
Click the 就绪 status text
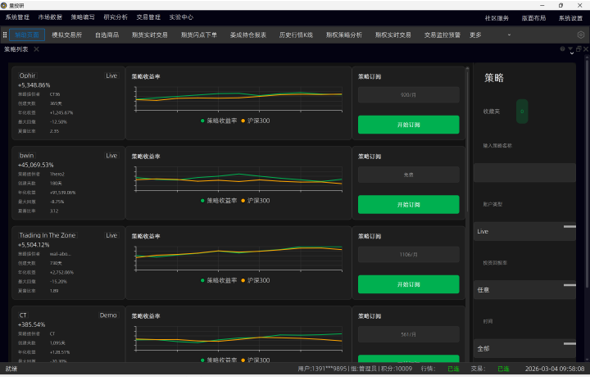(11, 369)
